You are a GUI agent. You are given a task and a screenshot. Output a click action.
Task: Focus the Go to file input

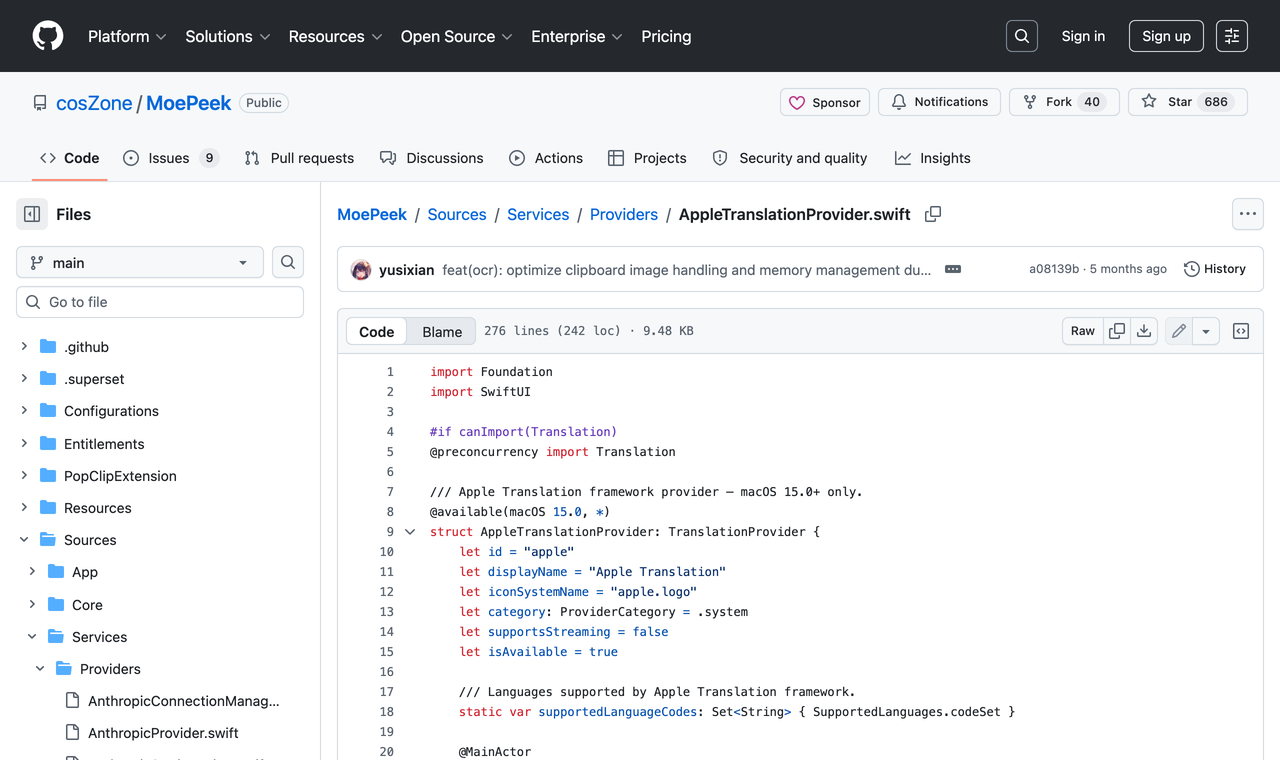pyautogui.click(x=160, y=302)
